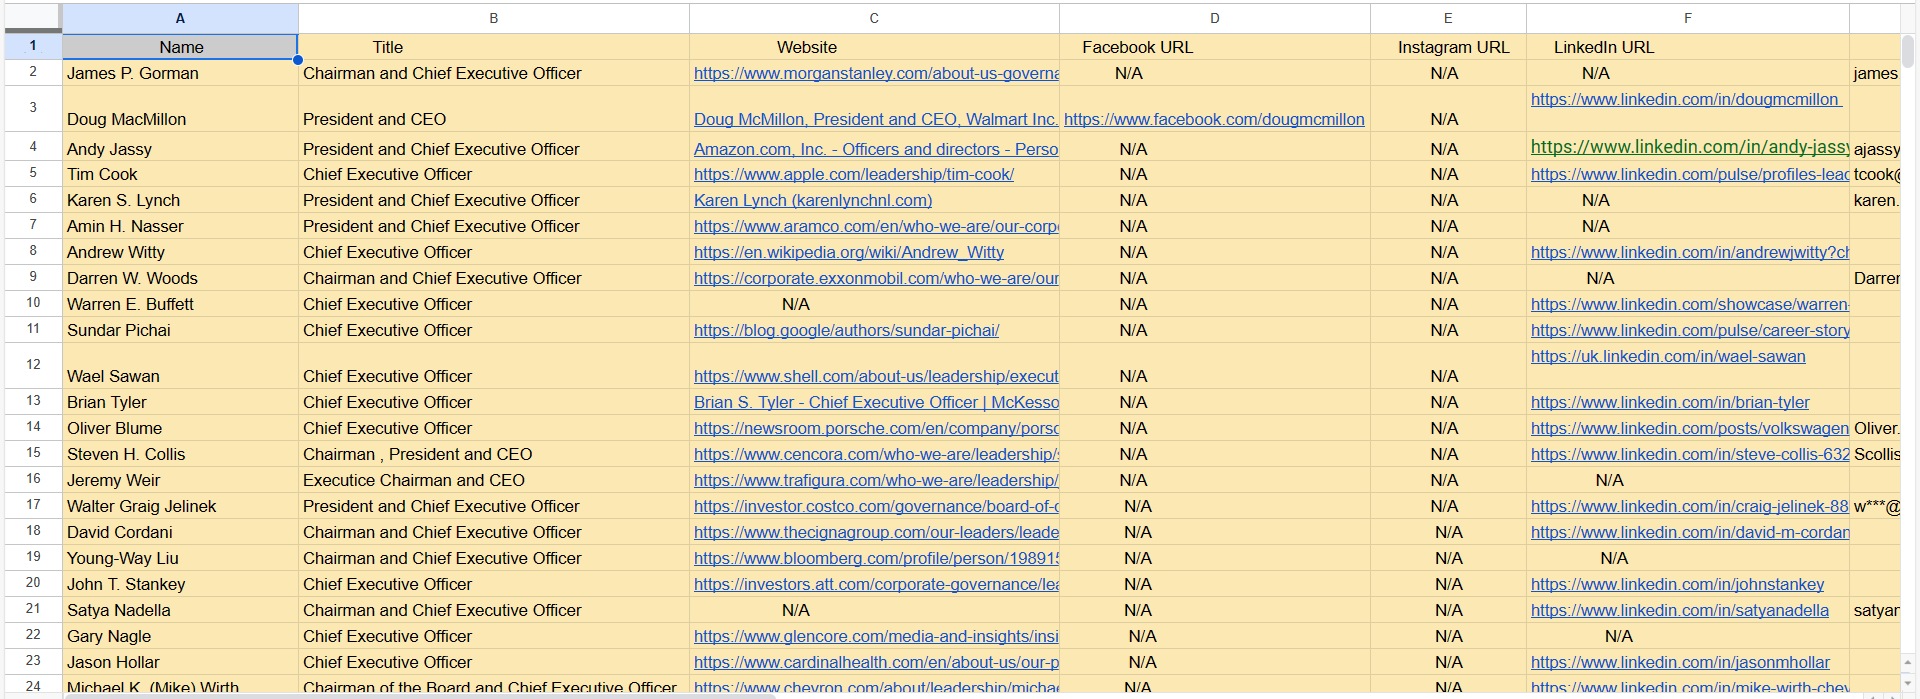Screen dimensions: 1920x699
Task: Select column F header
Action: point(1688,18)
